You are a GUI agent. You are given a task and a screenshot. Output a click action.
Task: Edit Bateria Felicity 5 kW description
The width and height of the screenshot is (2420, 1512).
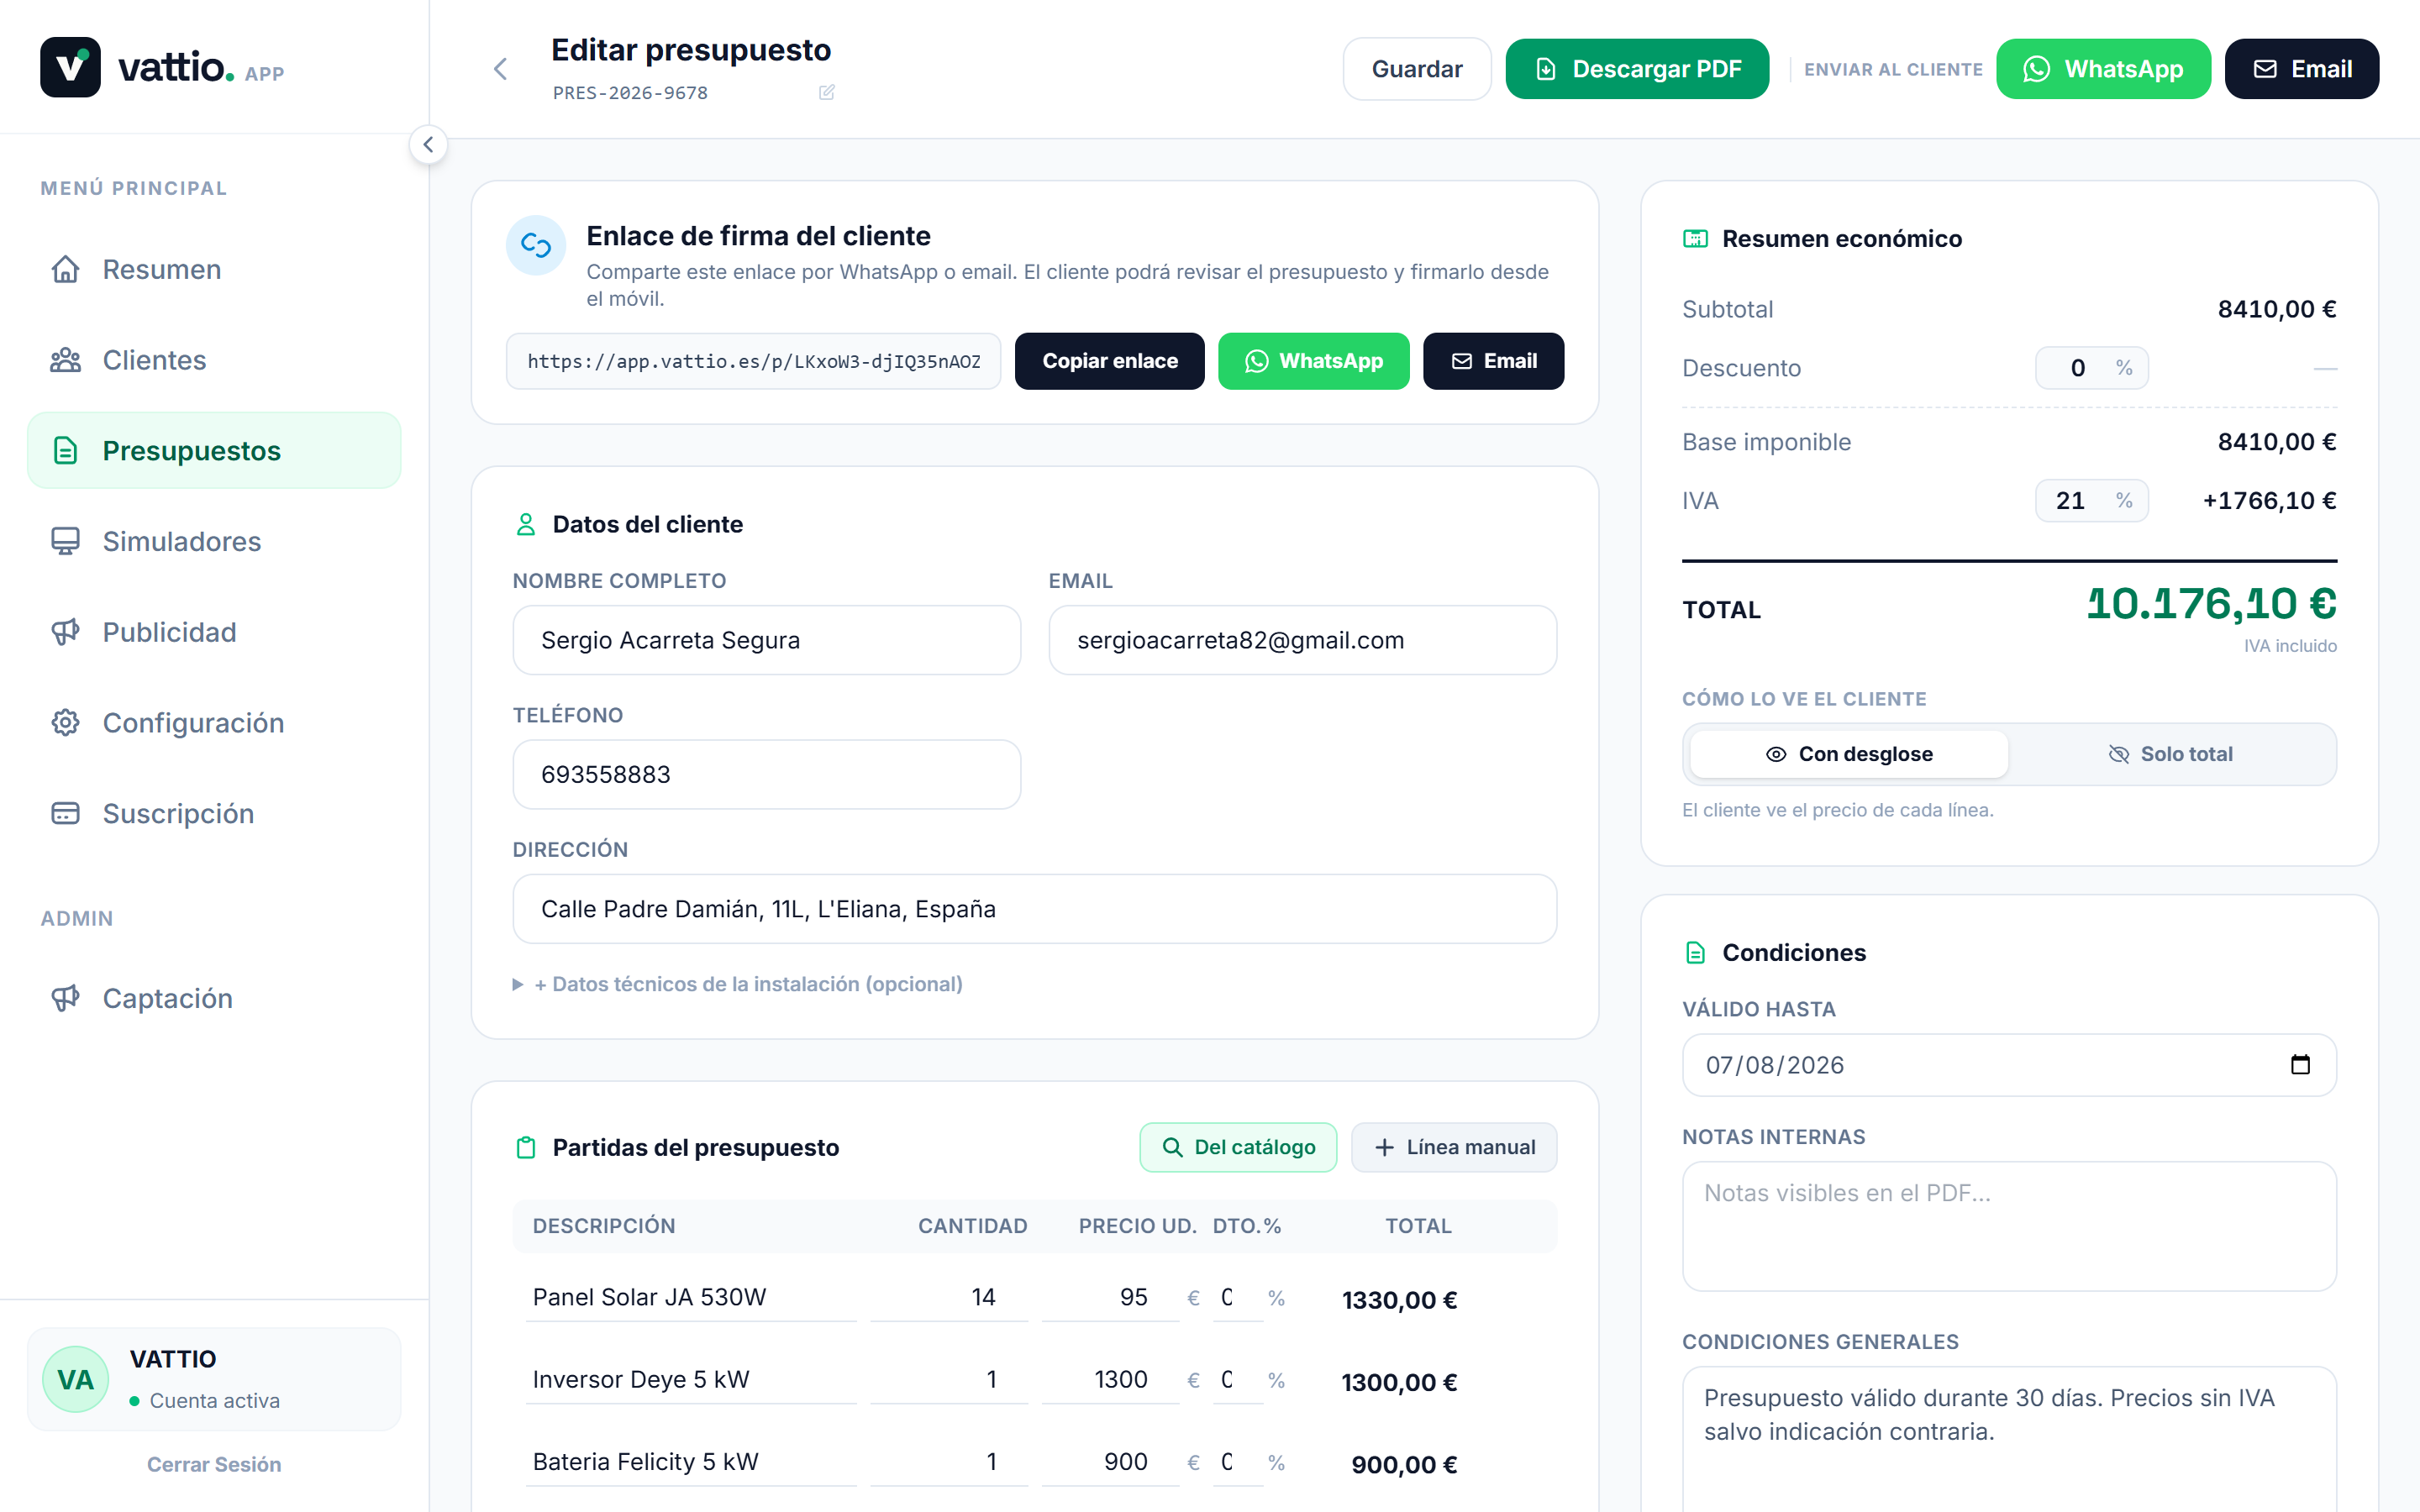coord(690,1462)
